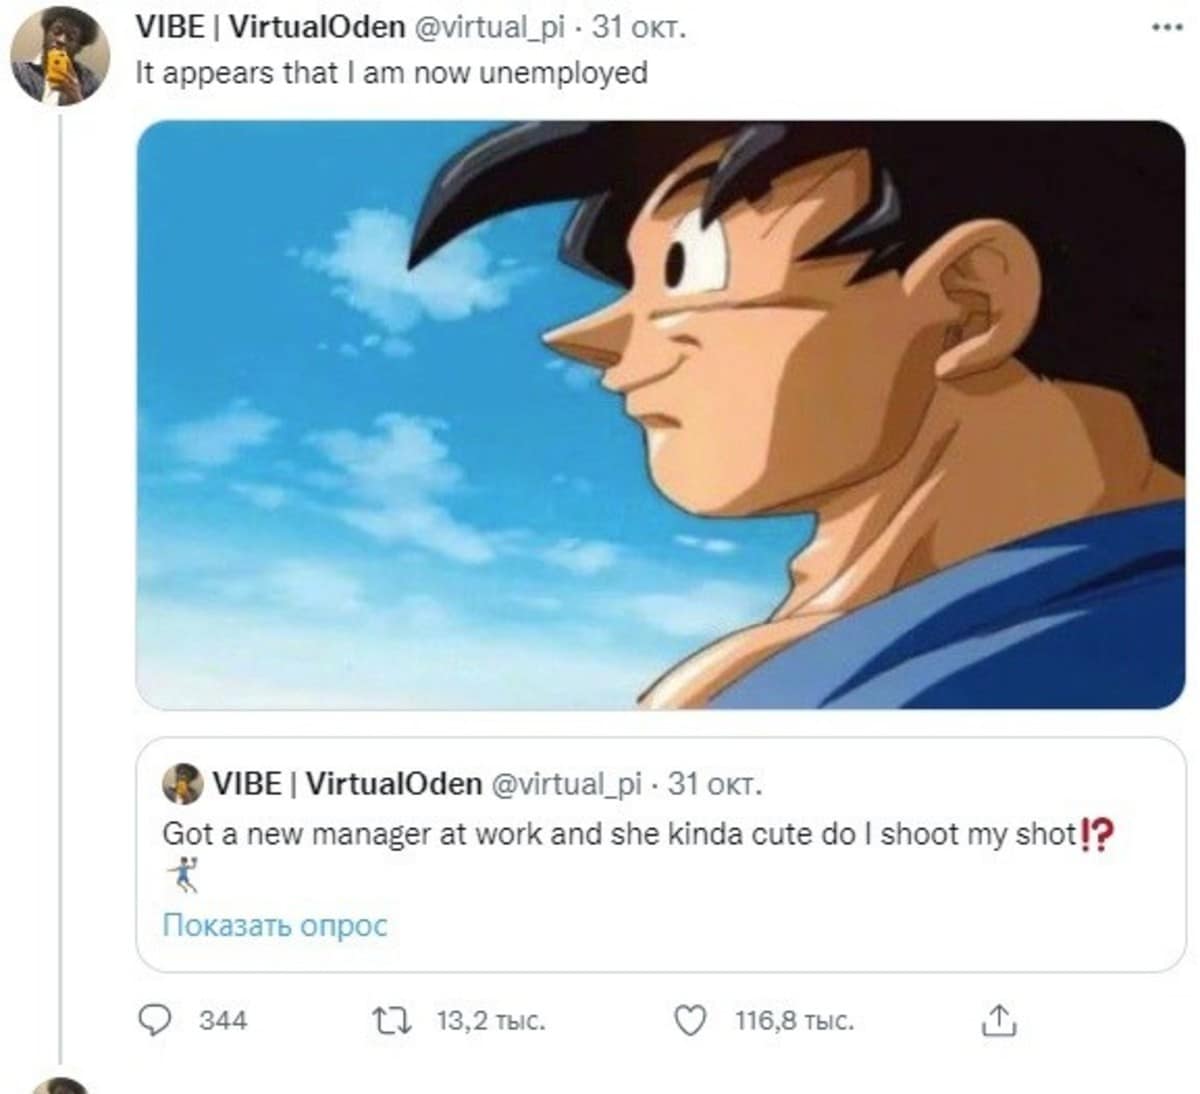Screen dimensions: 1200x1094
Task: Click the partial avatar of the next tweet
Action: click(60, 1086)
